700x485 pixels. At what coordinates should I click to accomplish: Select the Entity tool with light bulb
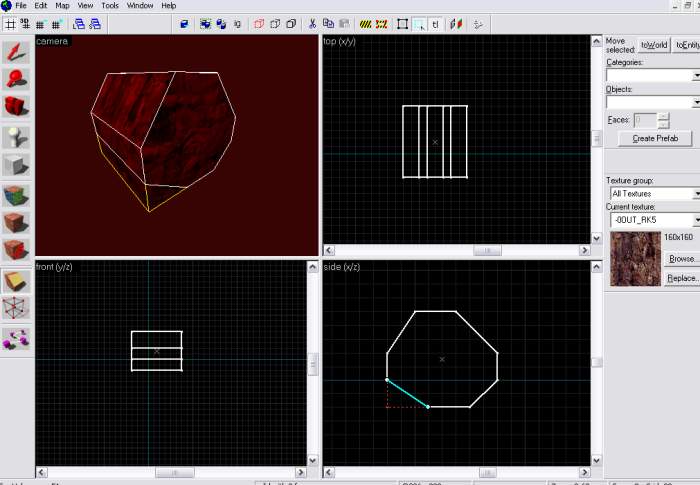(x=17, y=136)
